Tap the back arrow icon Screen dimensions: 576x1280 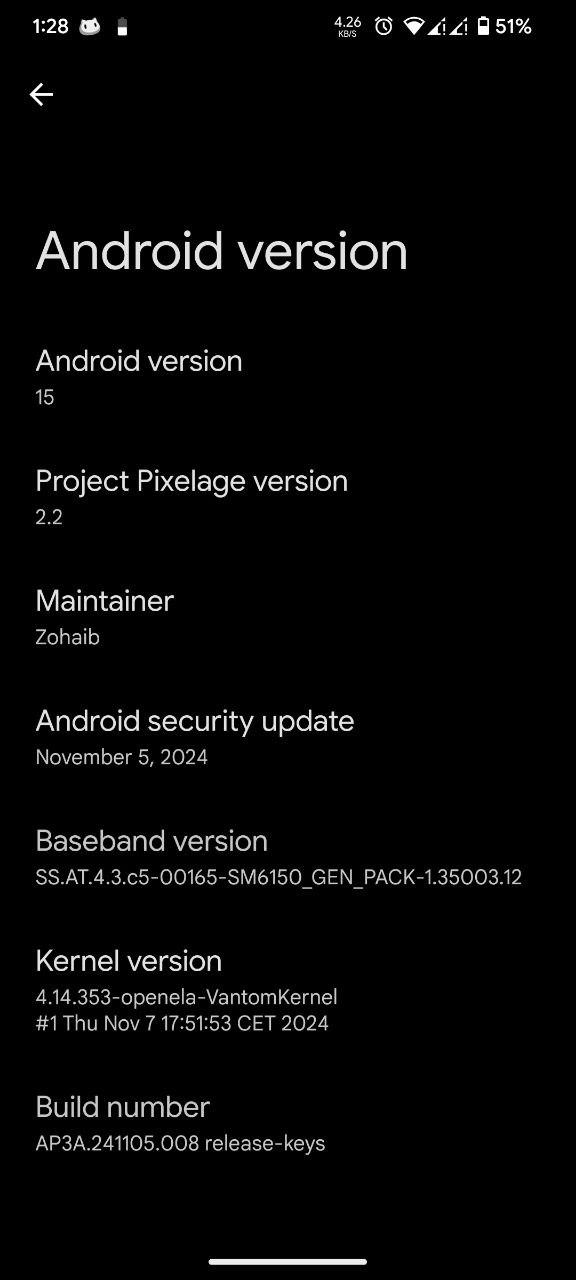click(41, 94)
